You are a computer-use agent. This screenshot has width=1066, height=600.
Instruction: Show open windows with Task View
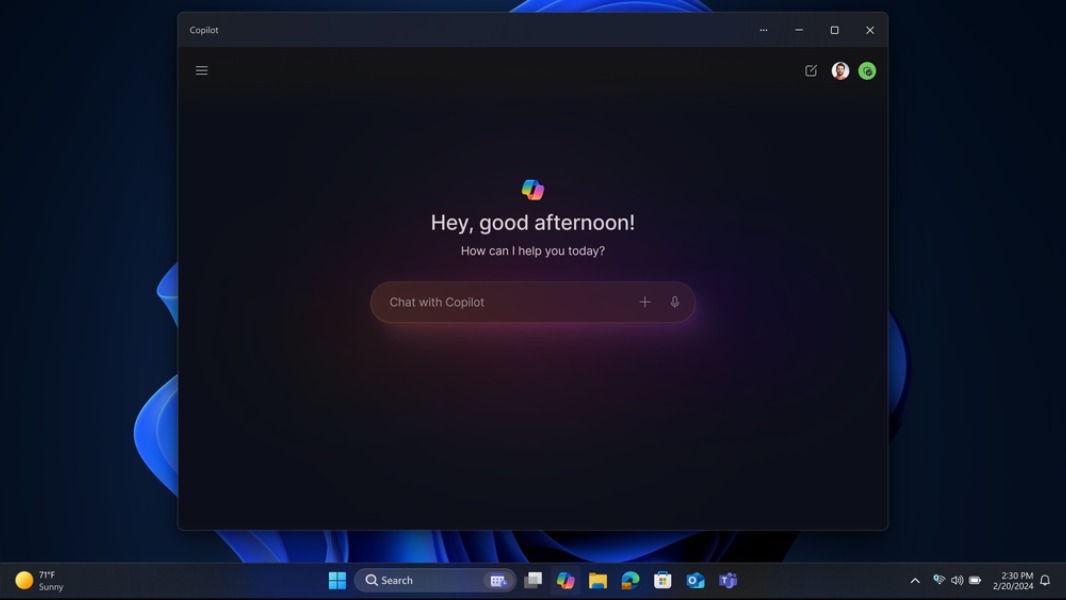pyautogui.click(x=533, y=580)
